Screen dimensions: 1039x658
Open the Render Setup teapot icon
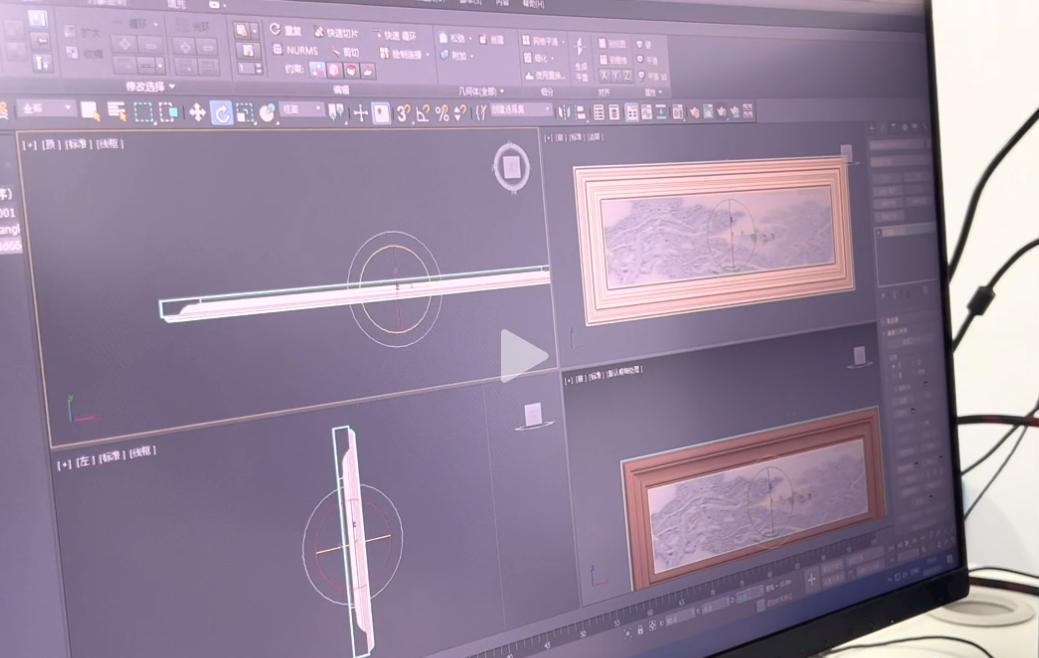pyautogui.click(x=694, y=113)
